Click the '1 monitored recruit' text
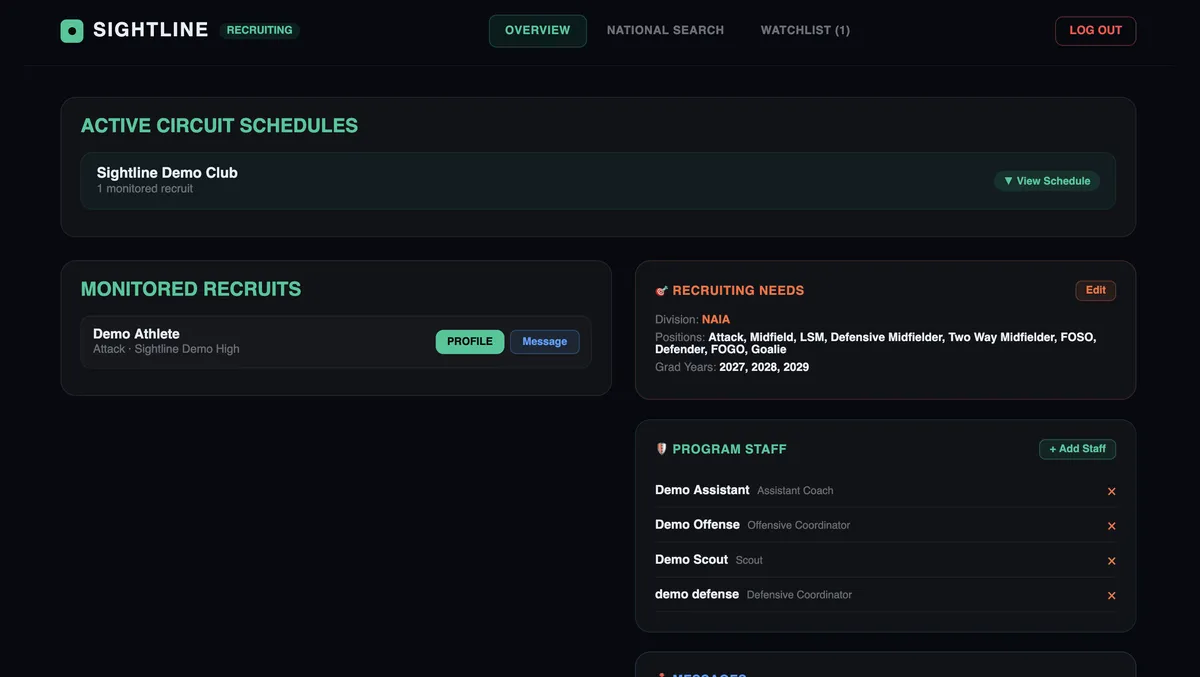Image resolution: width=1200 pixels, height=677 pixels. [x=145, y=189]
